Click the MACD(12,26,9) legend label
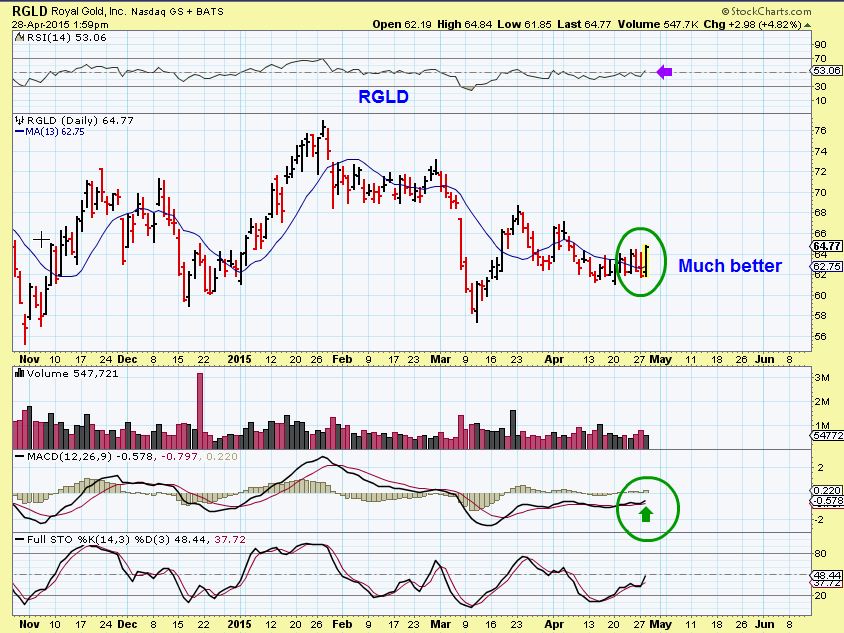This screenshot has width=844, height=633. (x=69, y=456)
